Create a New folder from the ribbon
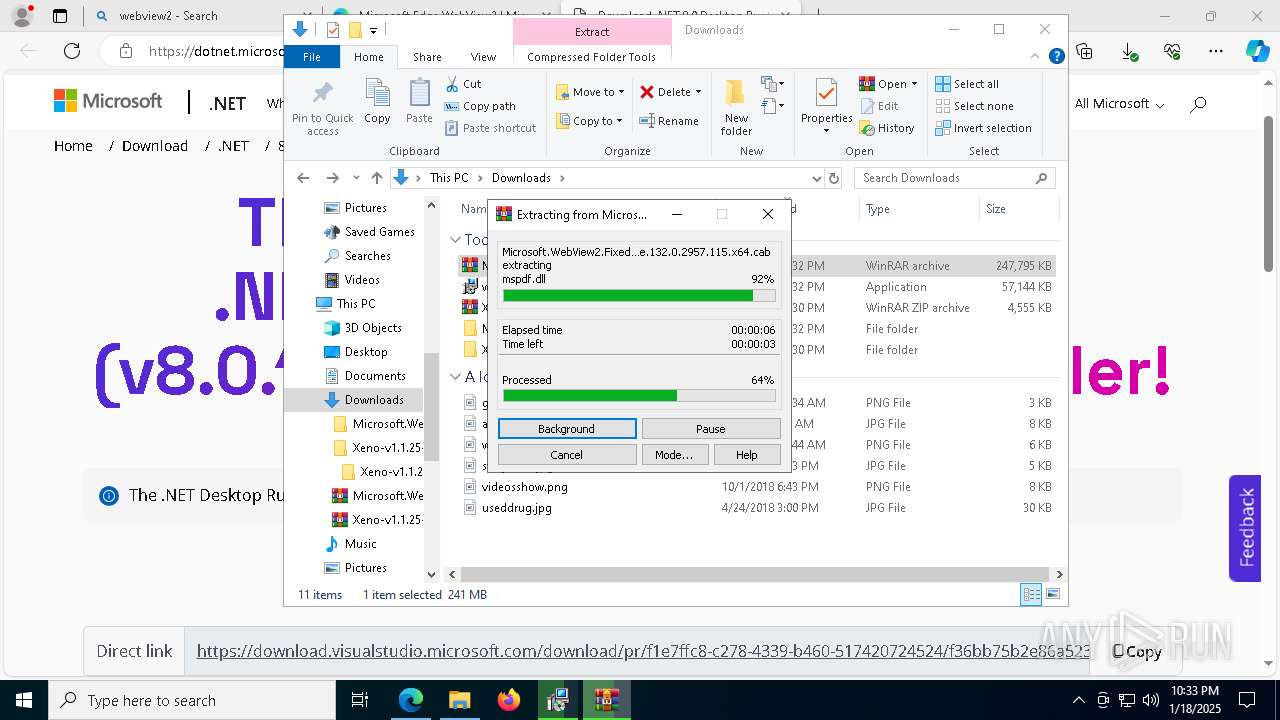The image size is (1280, 720). coord(736,108)
